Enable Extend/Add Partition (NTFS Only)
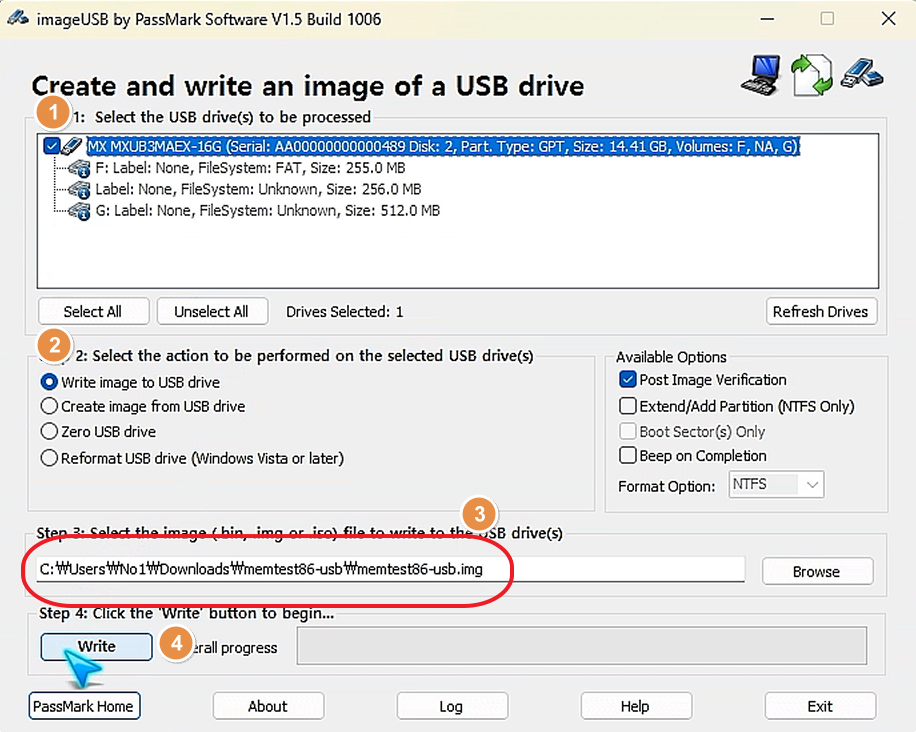Image resolution: width=916 pixels, height=732 pixels. coord(628,405)
